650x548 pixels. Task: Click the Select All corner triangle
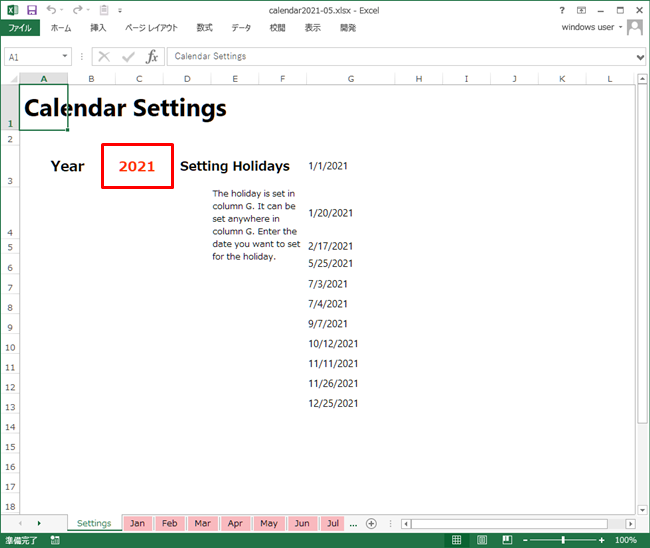(x=11, y=78)
